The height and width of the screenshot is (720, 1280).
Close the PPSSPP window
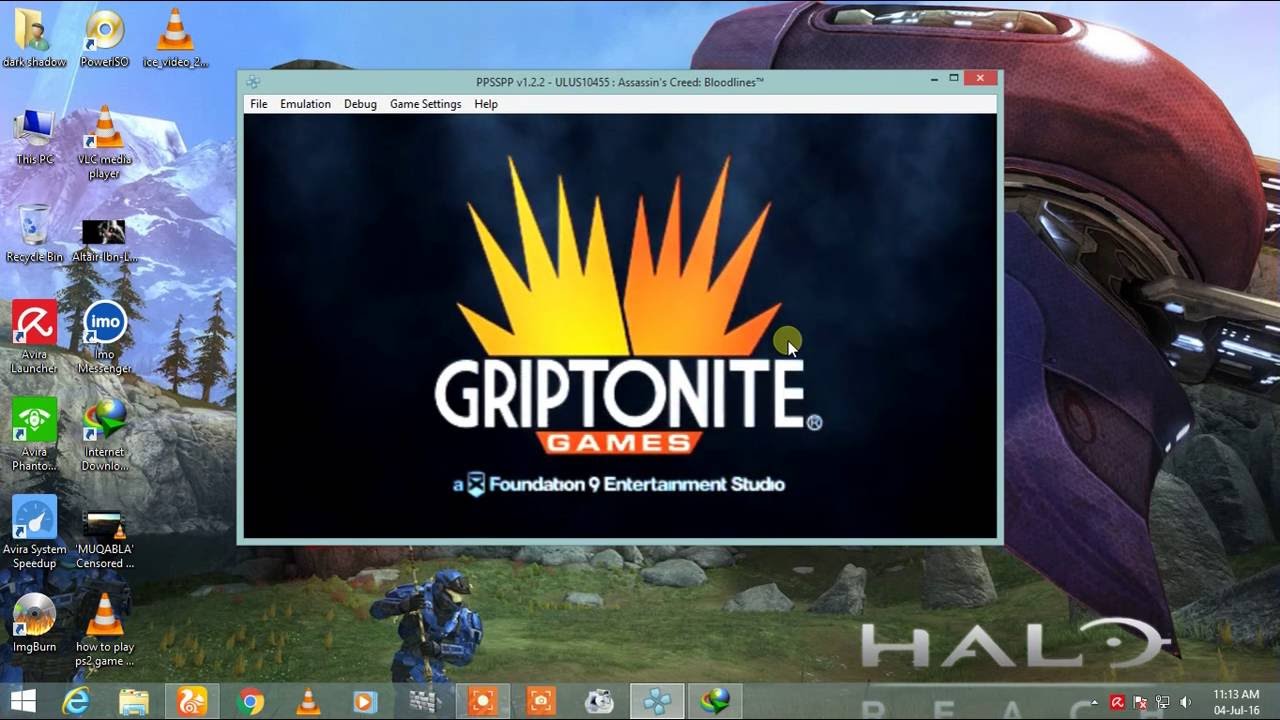click(x=980, y=79)
